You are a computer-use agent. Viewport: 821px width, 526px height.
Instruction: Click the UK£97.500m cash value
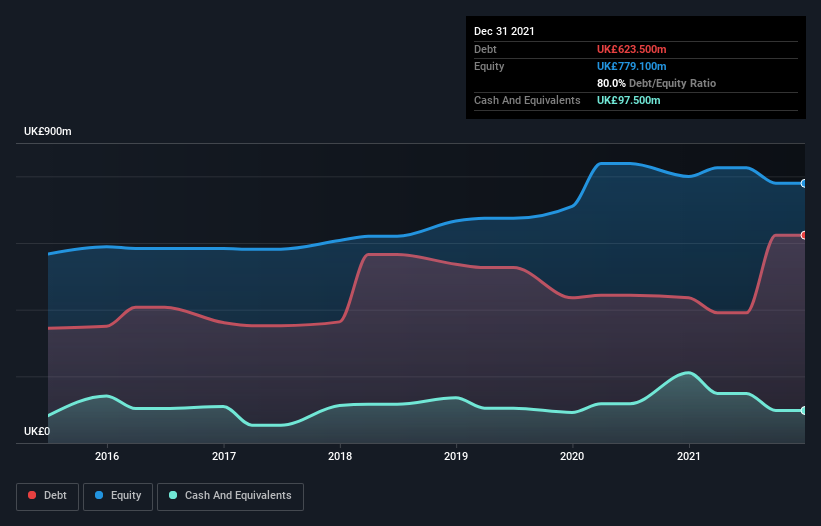coord(628,100)
